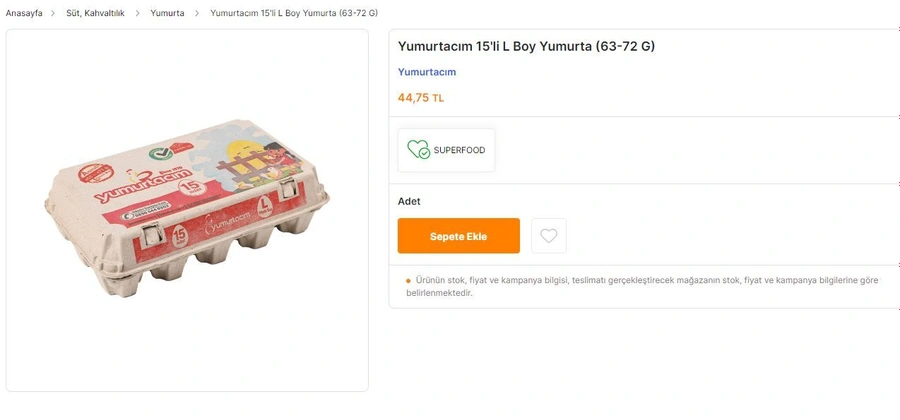Click the SUPERFOOD badge label
Image resolution: width=900 pixels, height=420 pixels.
point(459,150)
